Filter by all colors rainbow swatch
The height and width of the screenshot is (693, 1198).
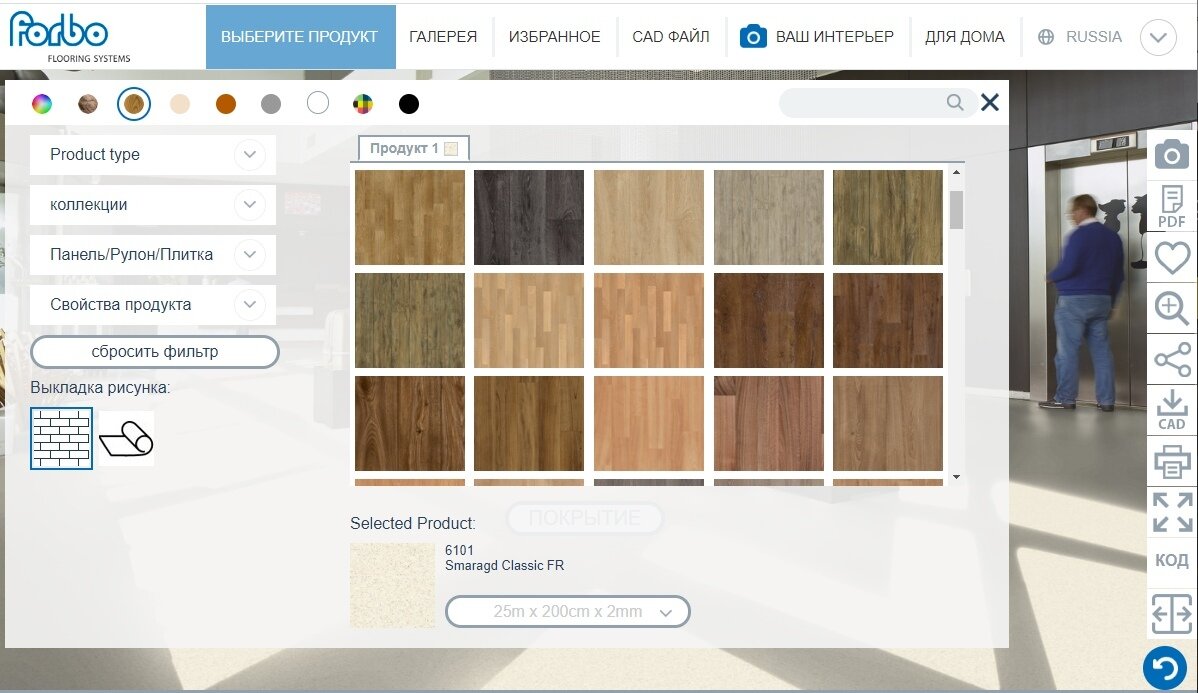pos(42,104)
